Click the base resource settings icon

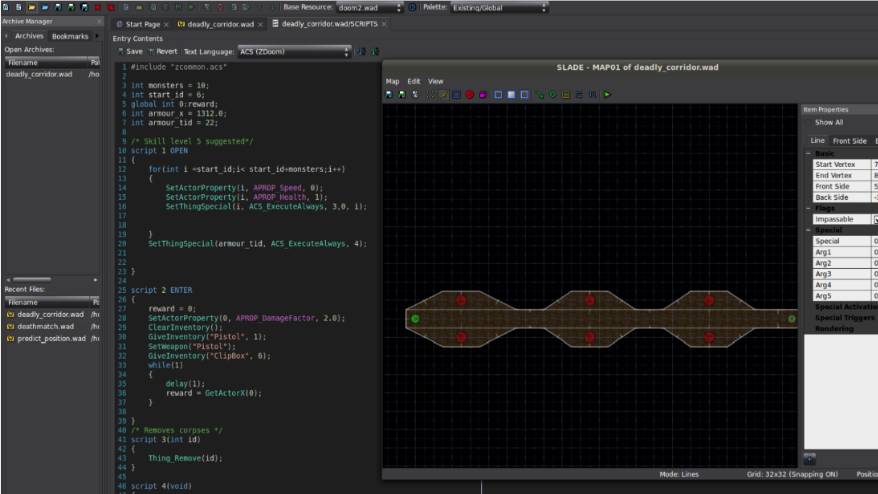coord(413,7)
